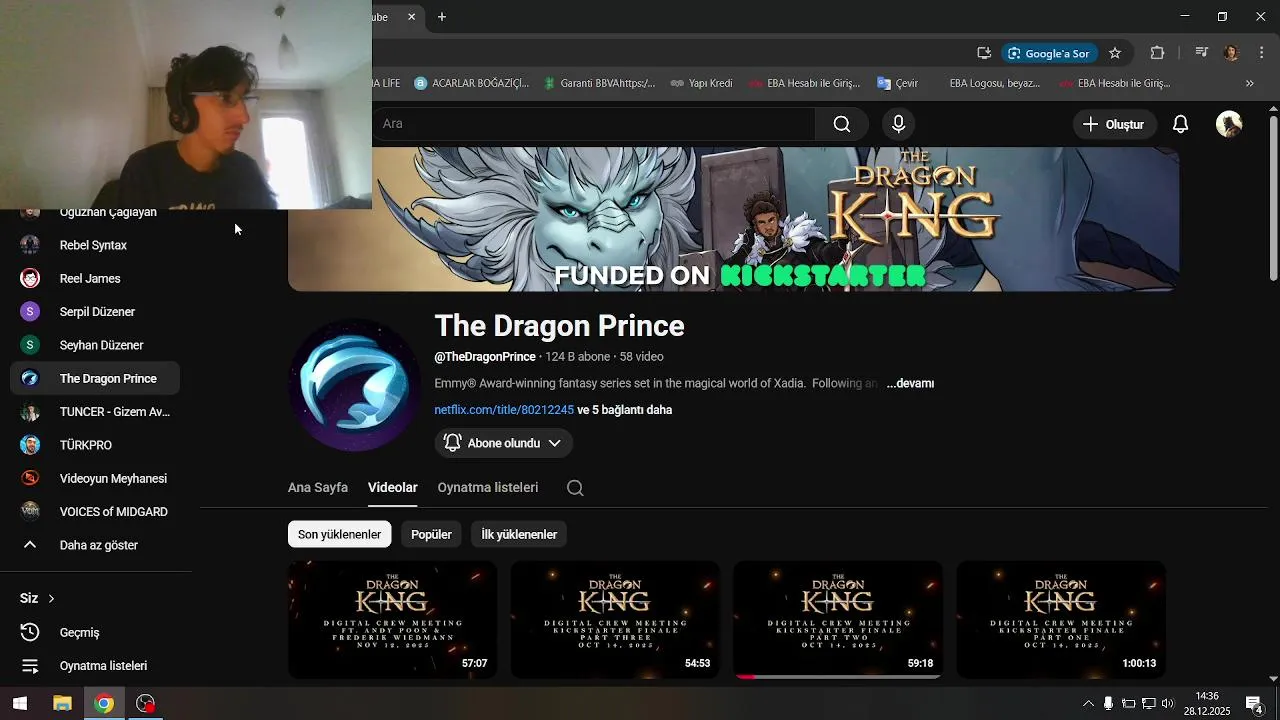The width and height of the screenshot is (1280, 720).
Task: Click Seyhan Düzener avatar icon
Action: (30, 345)
